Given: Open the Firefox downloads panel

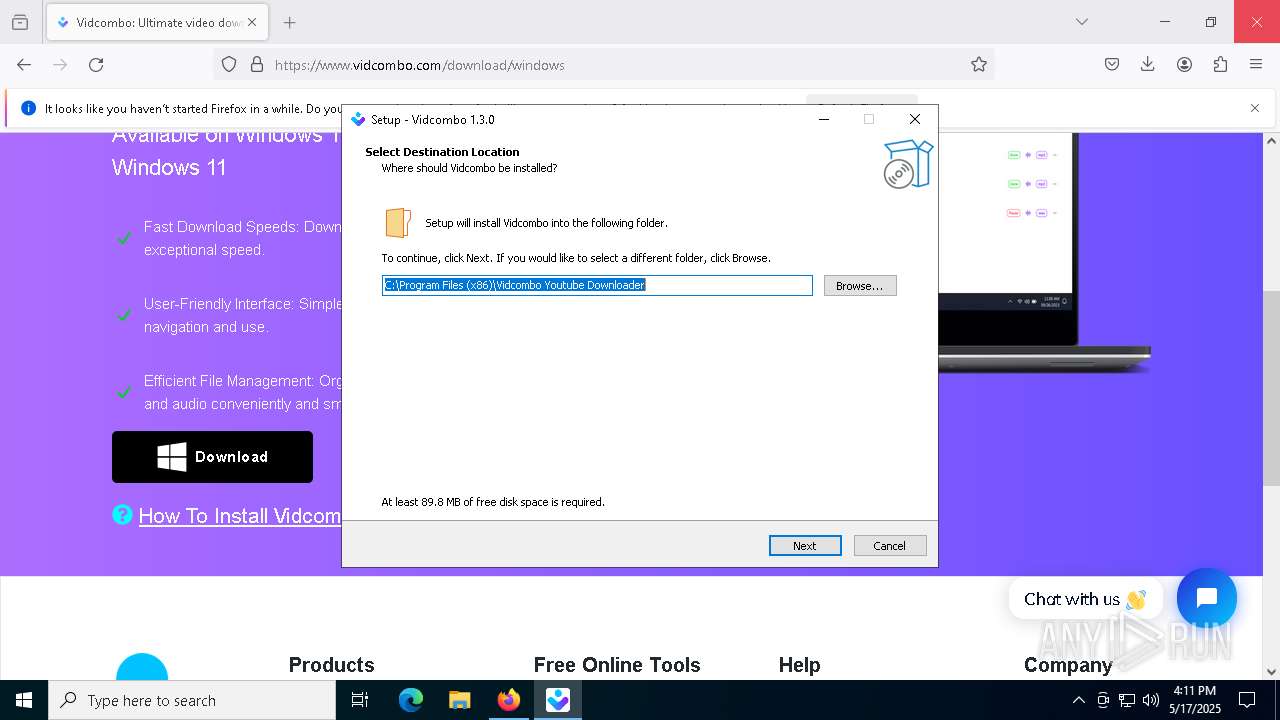Looking at the screenshot, I should (1148, 65).
